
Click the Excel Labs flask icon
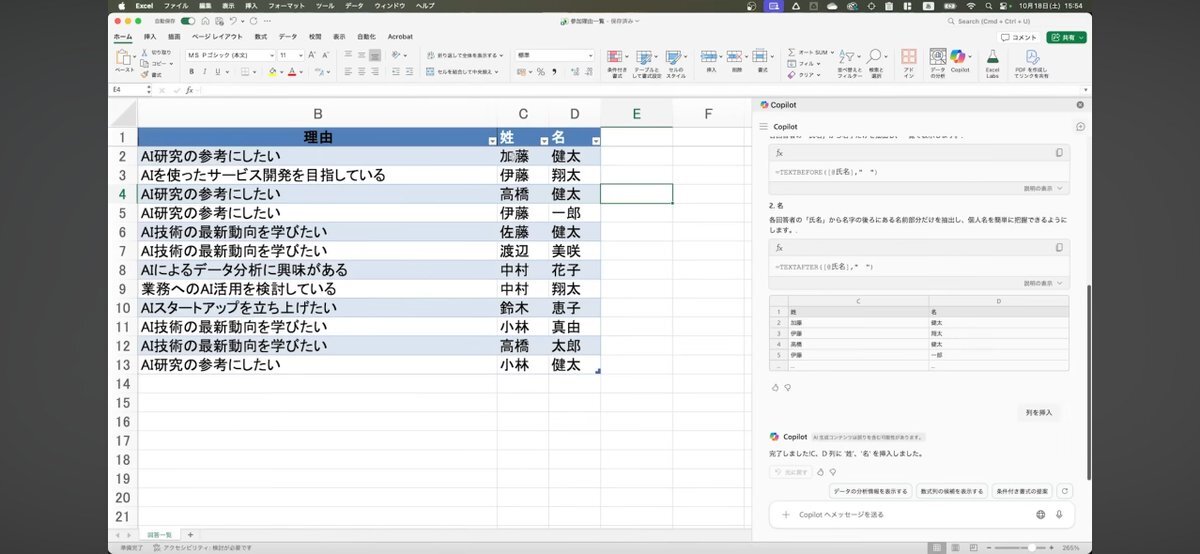(992, 60)
